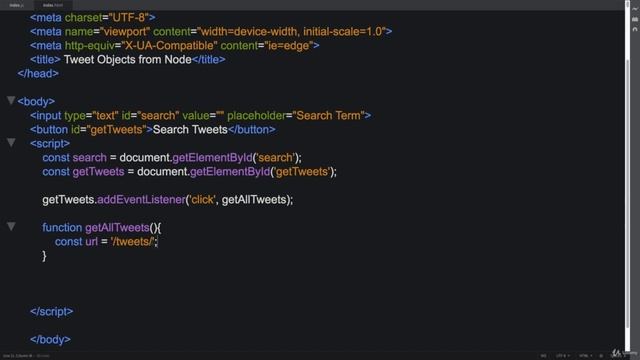Collapse the script tag fold triangle
The image size is (640, 360).
(x=11, y=142)
